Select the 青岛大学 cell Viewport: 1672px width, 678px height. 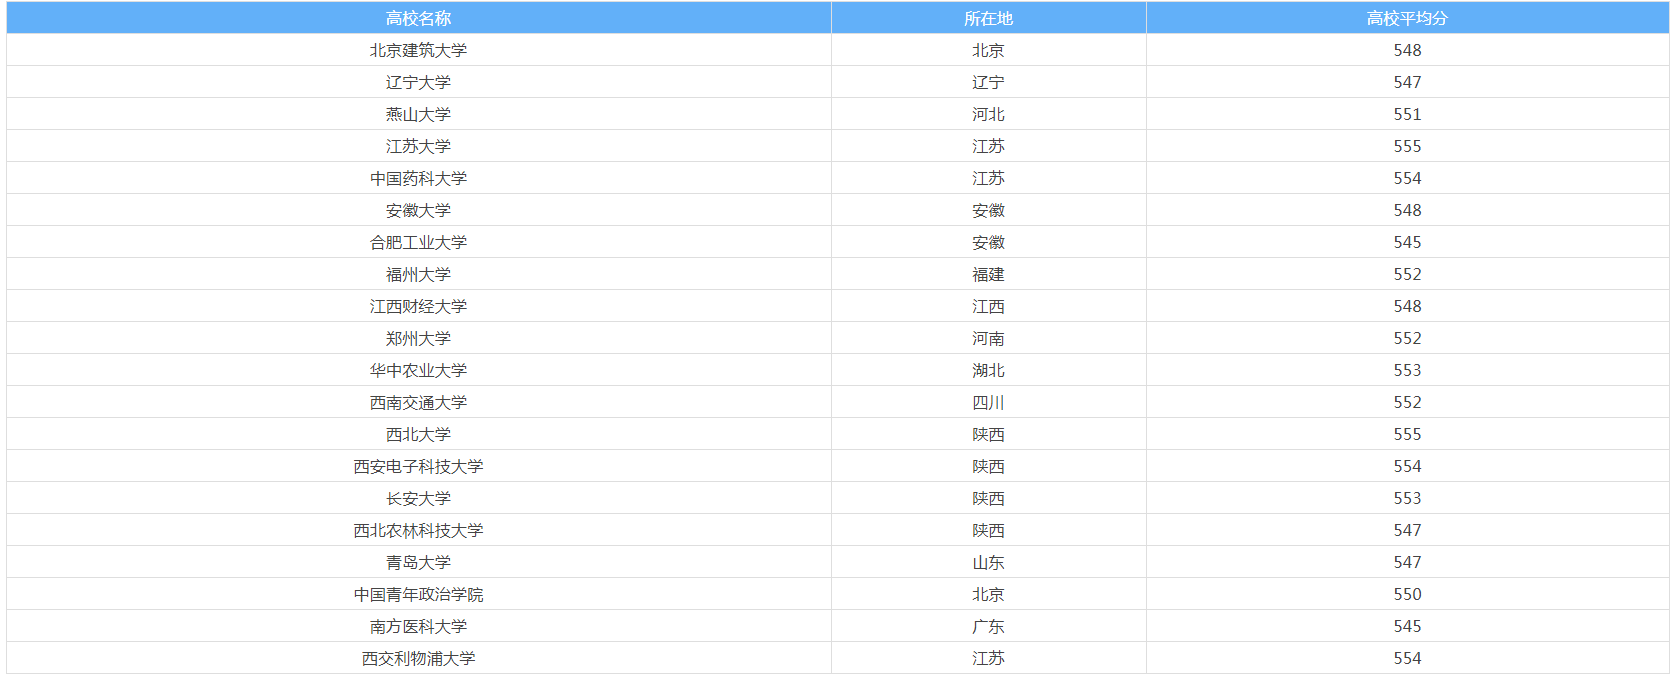click(x=418, y=562)
